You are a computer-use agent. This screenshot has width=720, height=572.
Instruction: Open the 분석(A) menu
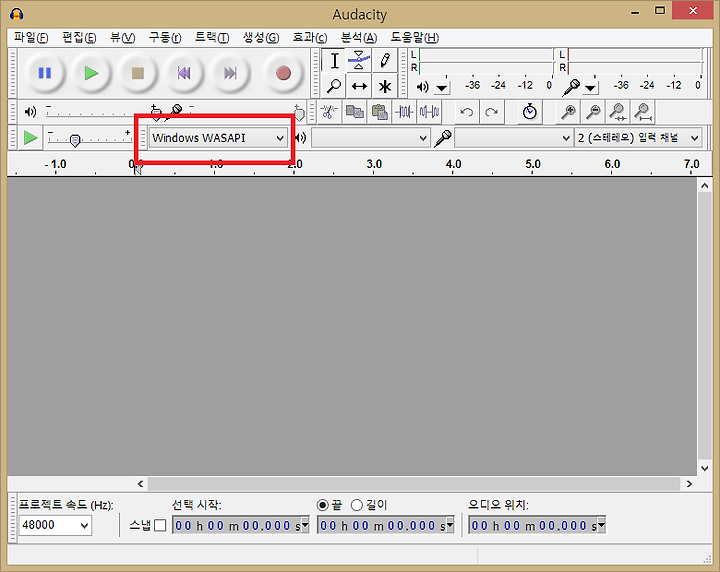[x=359, y=37]
